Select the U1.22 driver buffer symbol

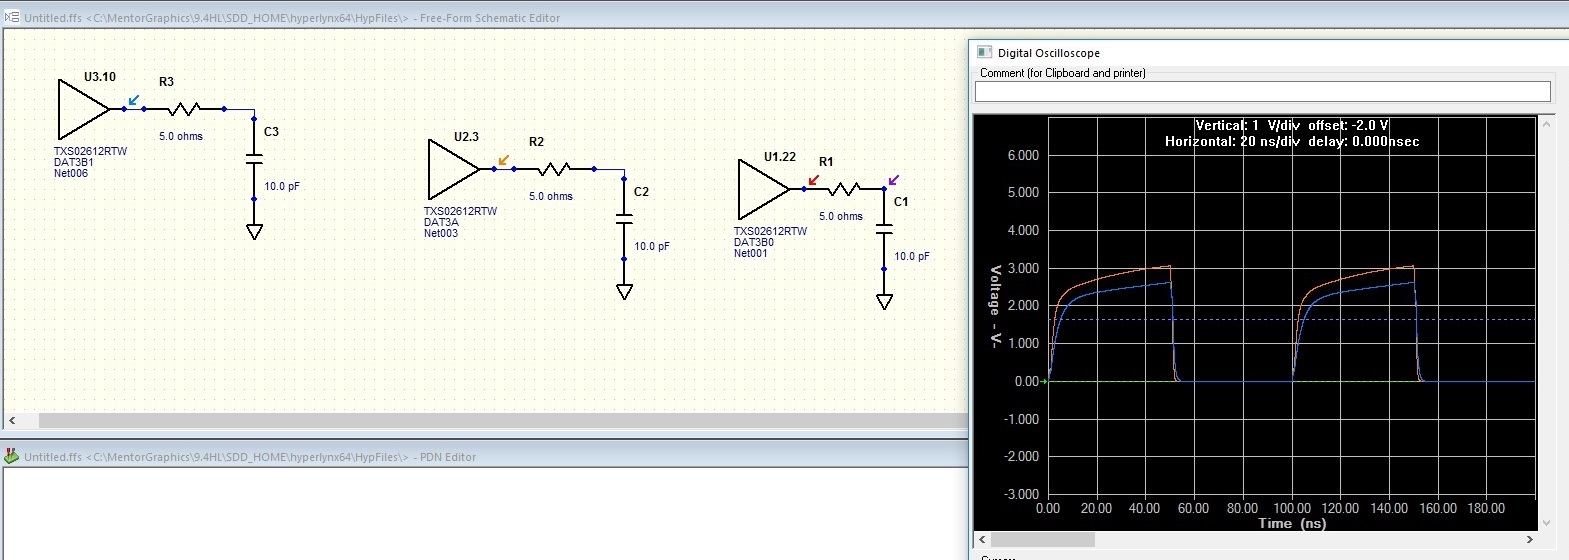(764, 189)
